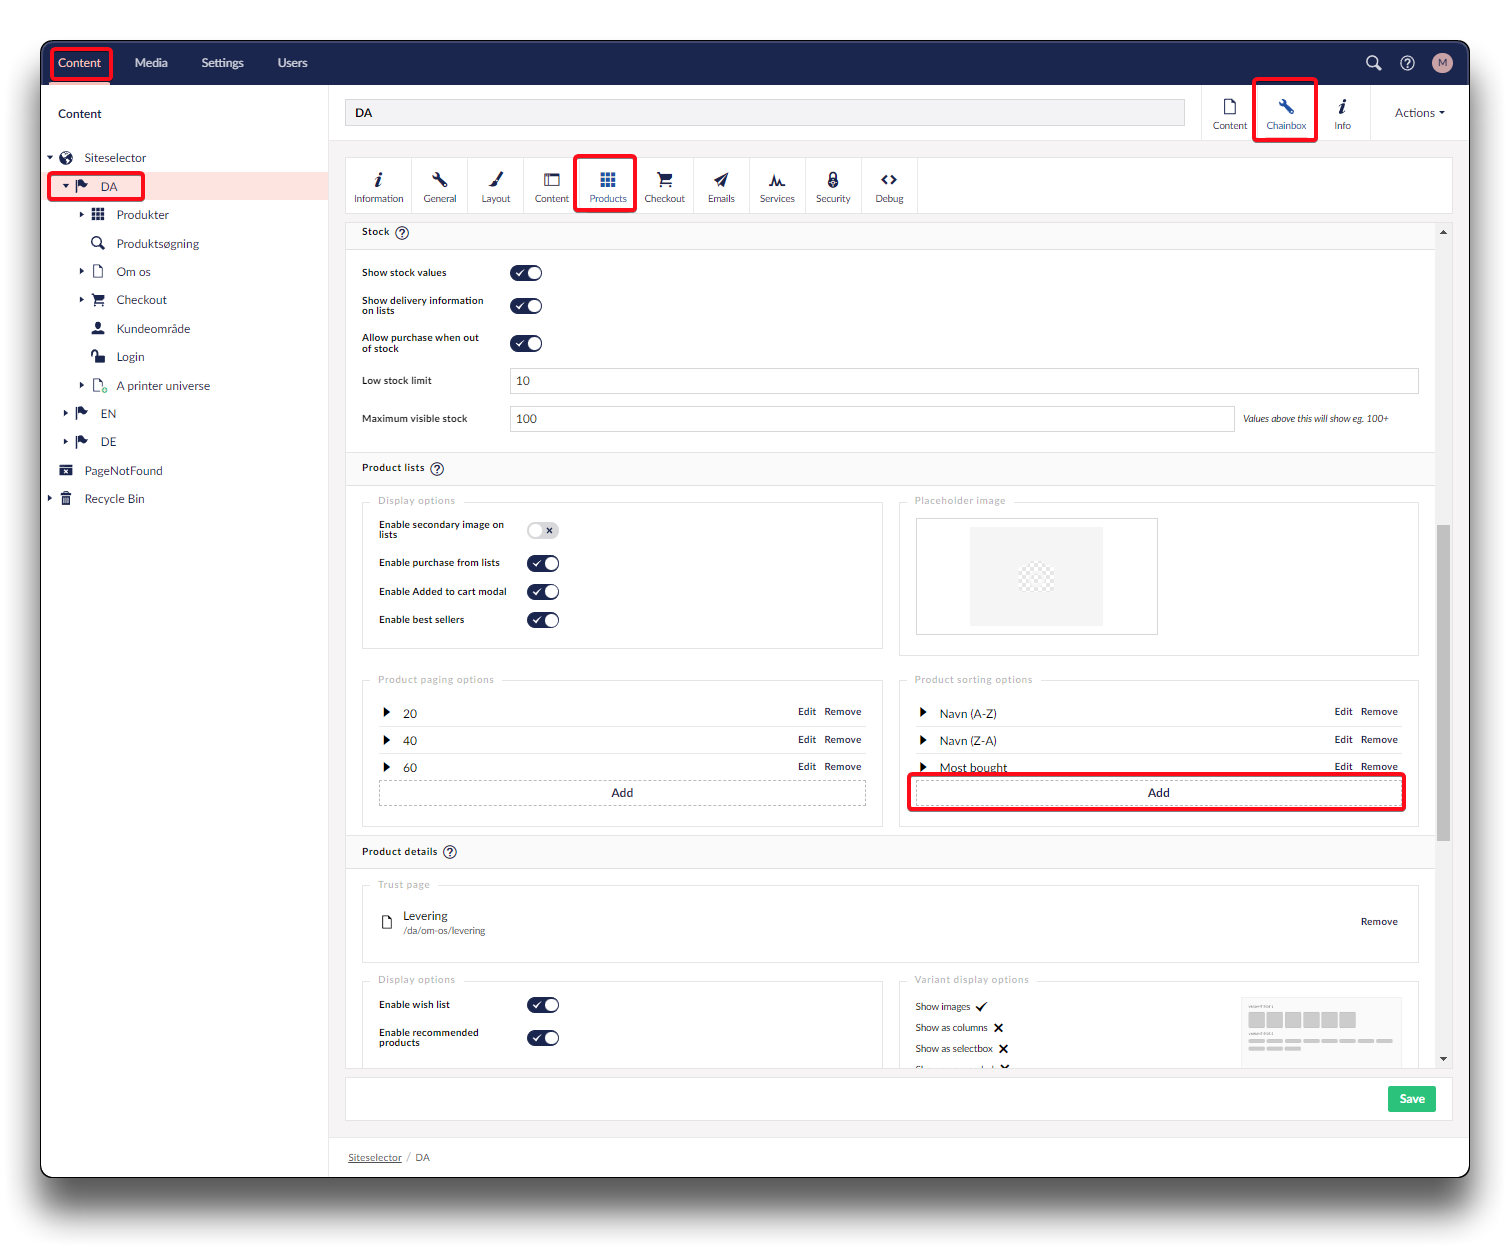The width and height of the screenshot is (1510, 1250).
Task: Go to the Settings section
Action: [x=222, y=63]
